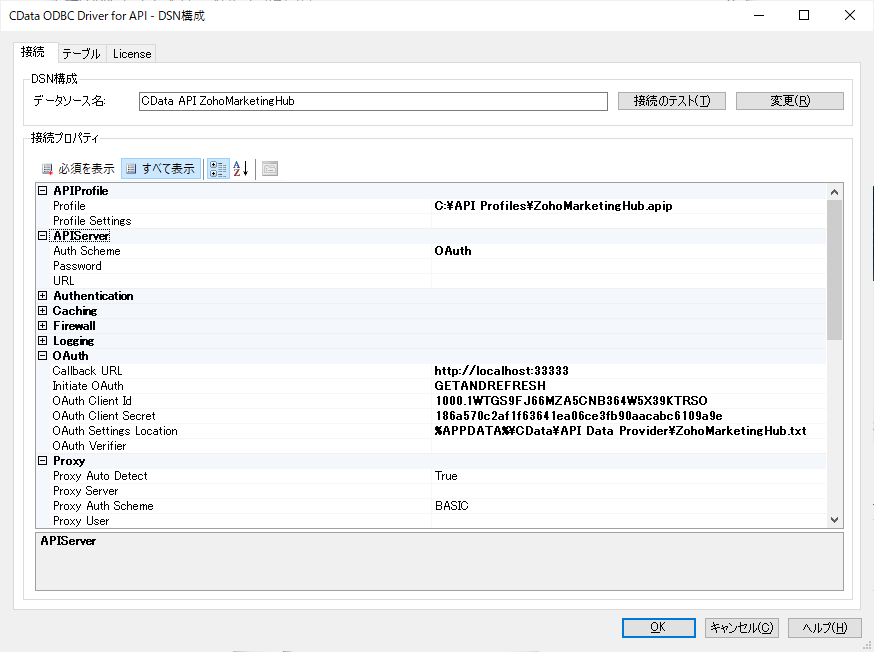Screen dimensions: 874x652
Task: Click the True value of Proxy Auto Detect
Action: pyautogui.click(x=446, y=476)
